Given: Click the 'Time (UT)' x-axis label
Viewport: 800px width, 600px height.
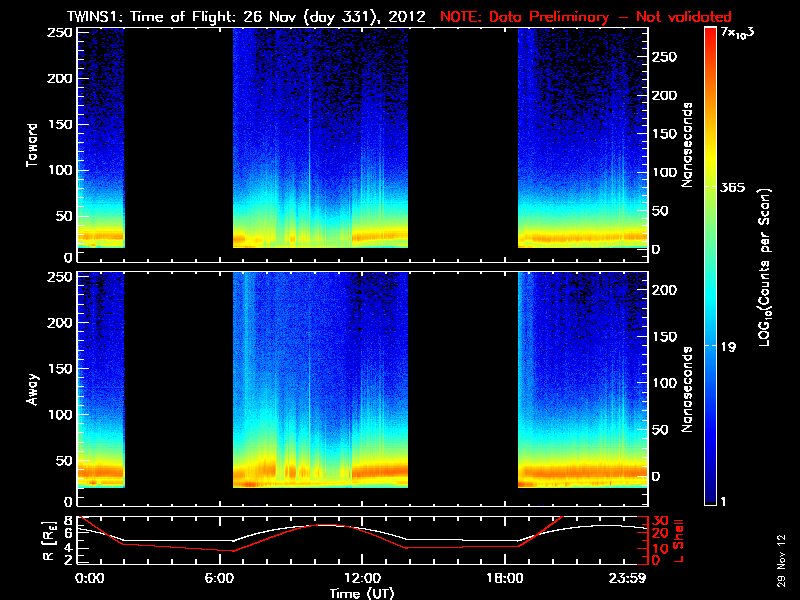Looking at the screenshot, I should (x=363, y=593).
